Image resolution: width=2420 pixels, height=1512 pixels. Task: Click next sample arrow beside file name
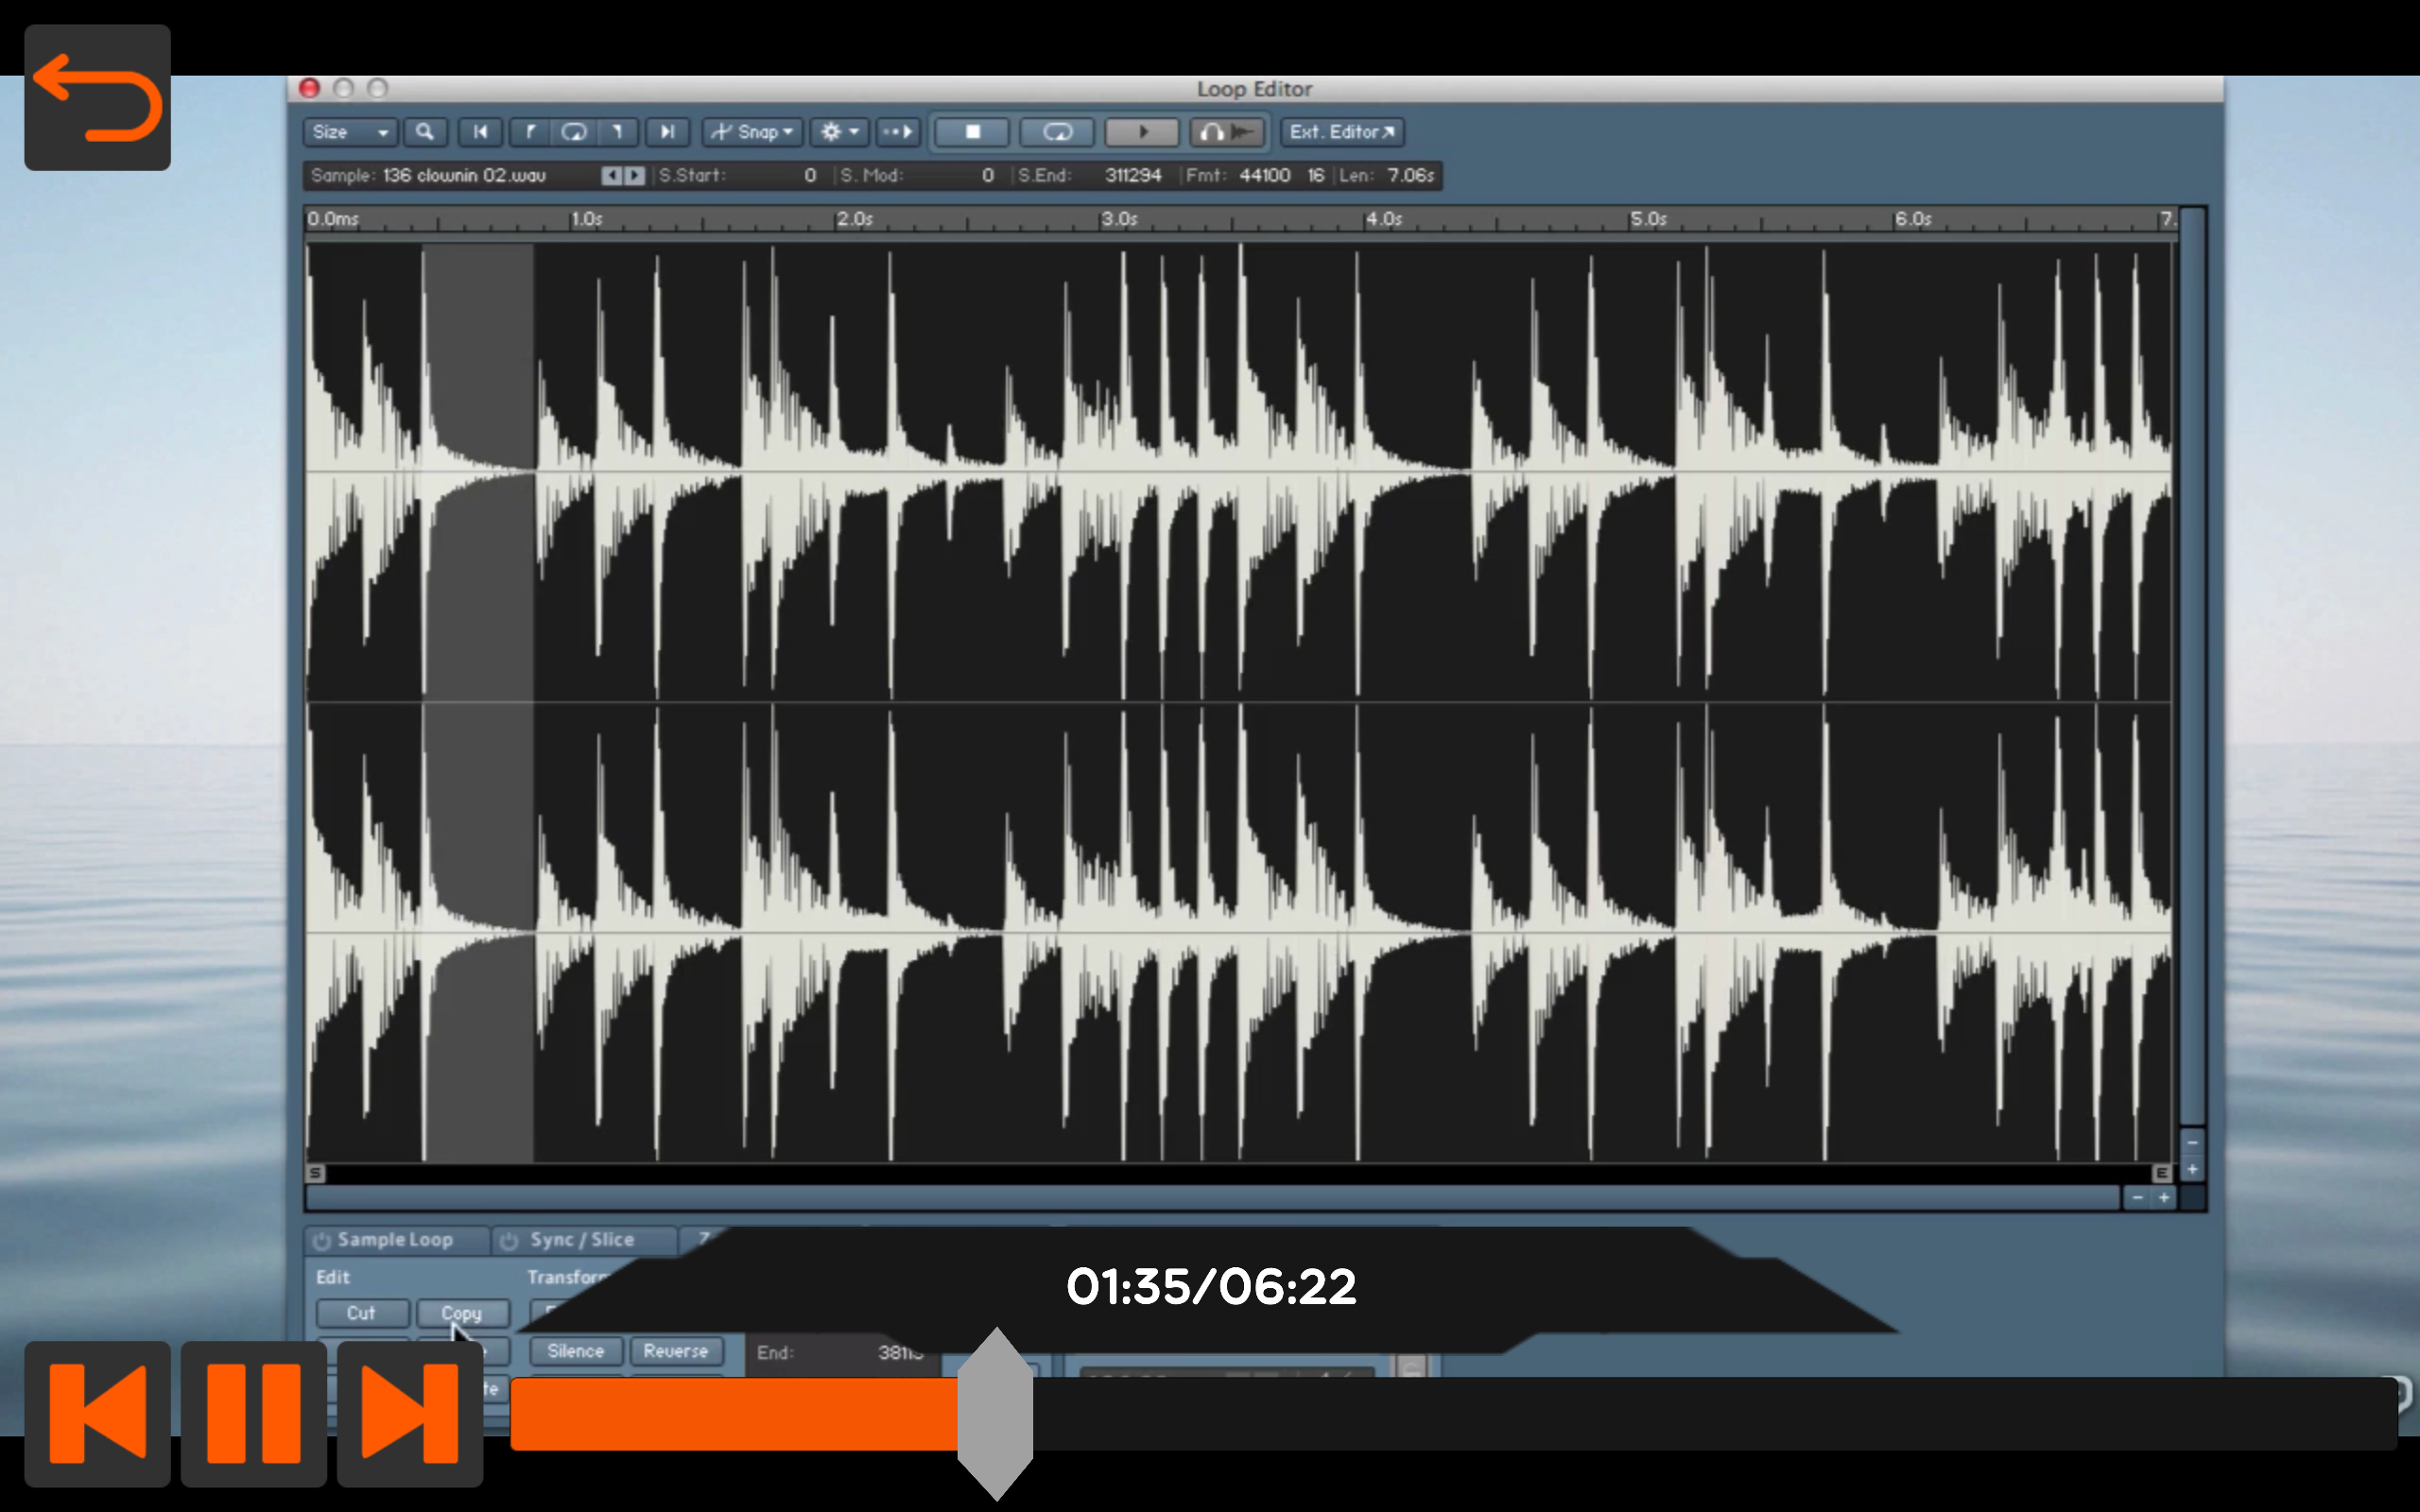click(x=635, y=176)
